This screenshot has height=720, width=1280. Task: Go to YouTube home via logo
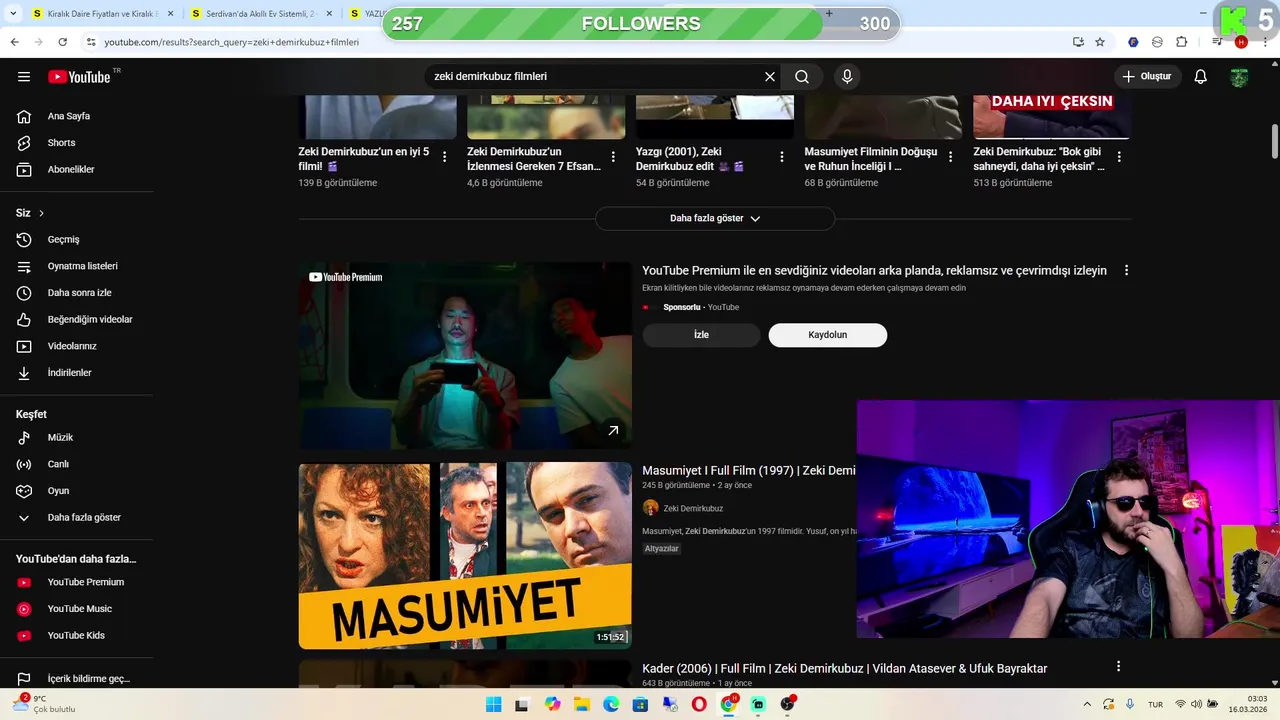click(79, 77)
